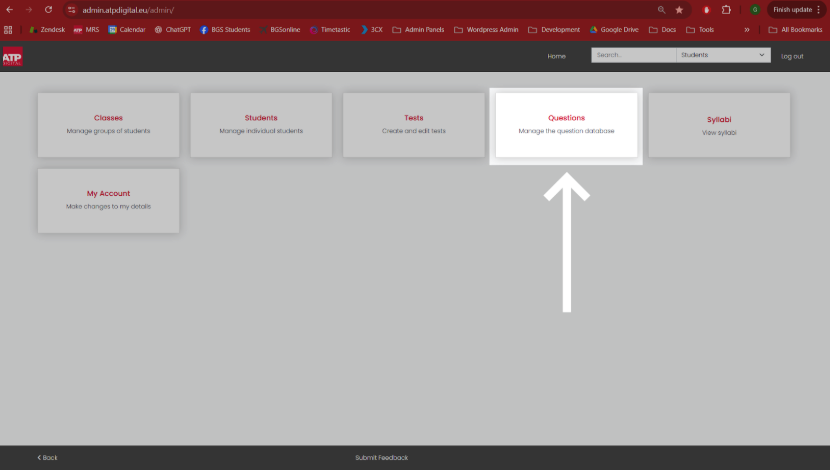Screen dimensions: 830x470
Task: Click the Submit Feedback link
Action: 382,457
